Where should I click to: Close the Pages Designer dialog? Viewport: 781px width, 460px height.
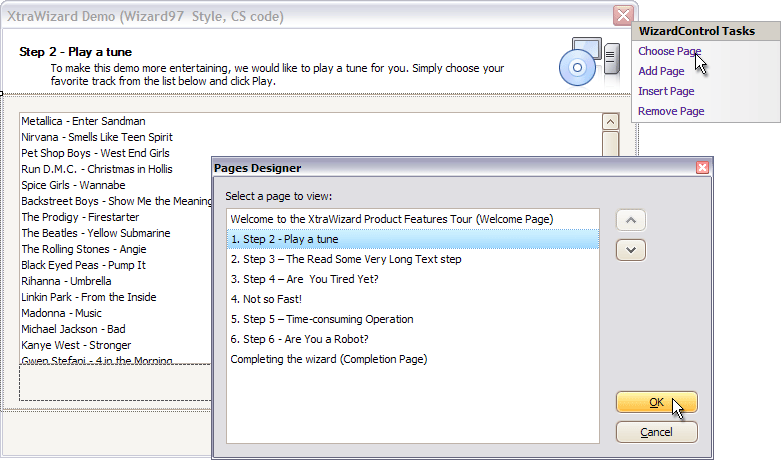[x=702, y=168]
